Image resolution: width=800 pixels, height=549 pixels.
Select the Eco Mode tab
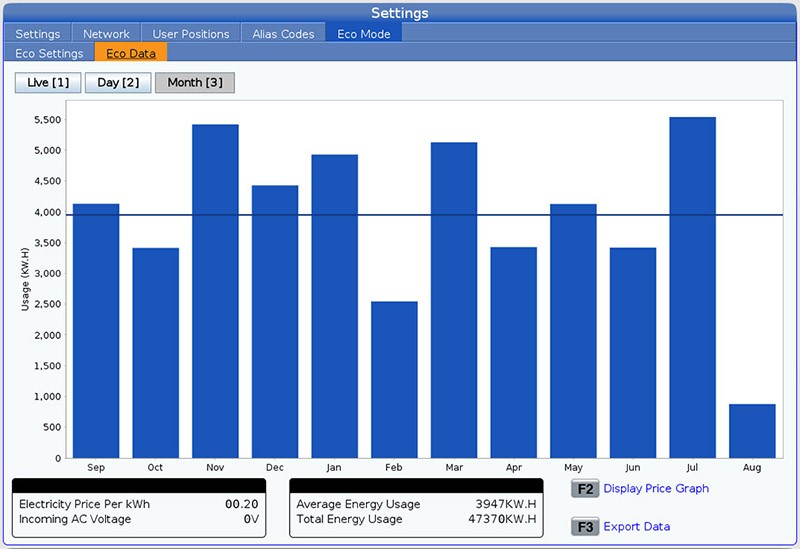(365, 34)
